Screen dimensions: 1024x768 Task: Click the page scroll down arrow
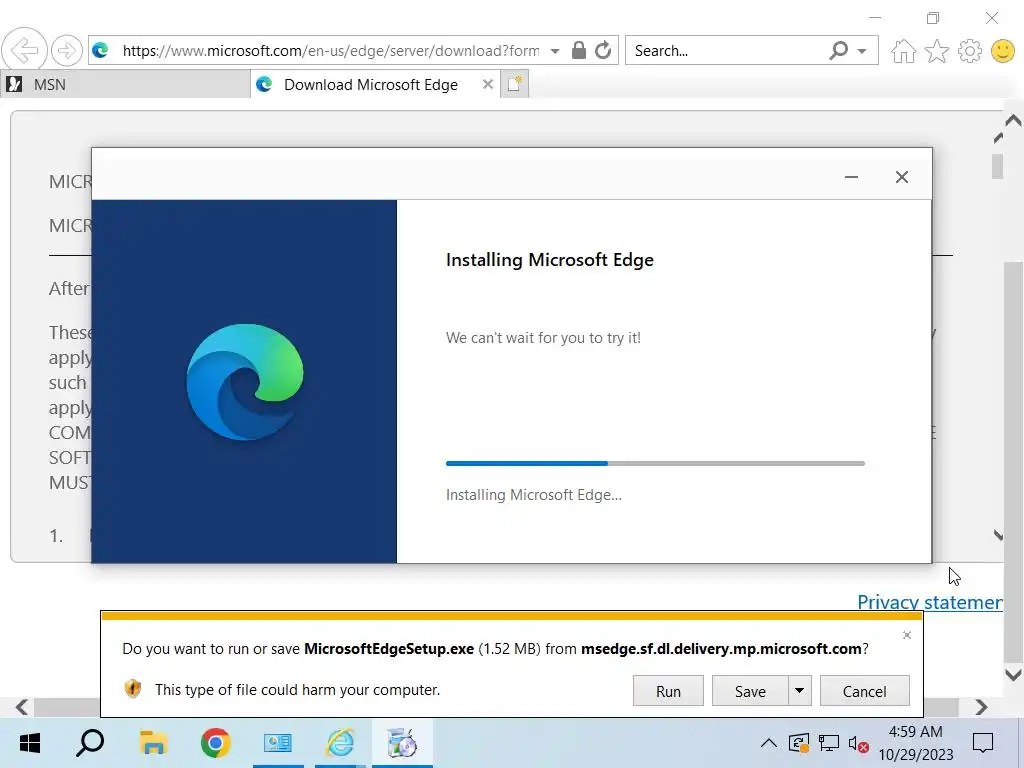tap(1013, 674)
